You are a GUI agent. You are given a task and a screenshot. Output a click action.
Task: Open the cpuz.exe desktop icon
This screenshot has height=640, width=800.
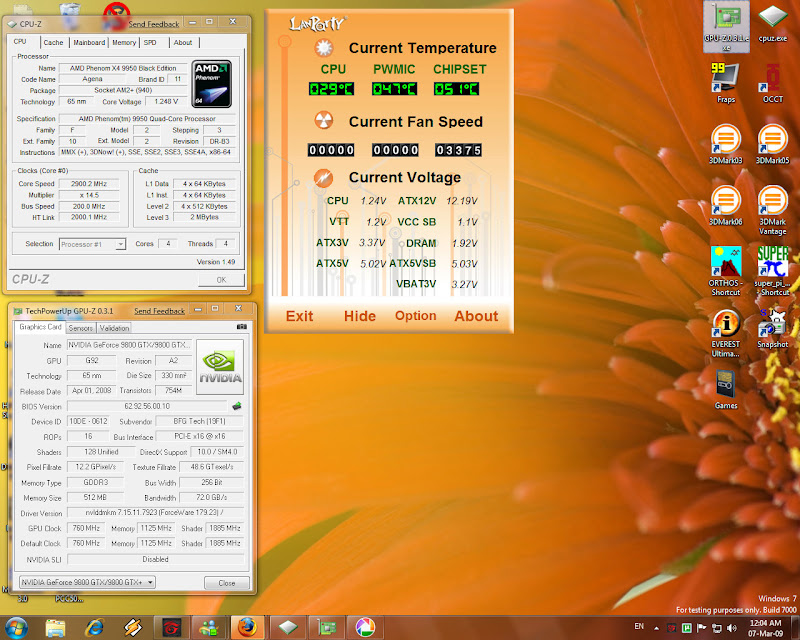(772, 22)
